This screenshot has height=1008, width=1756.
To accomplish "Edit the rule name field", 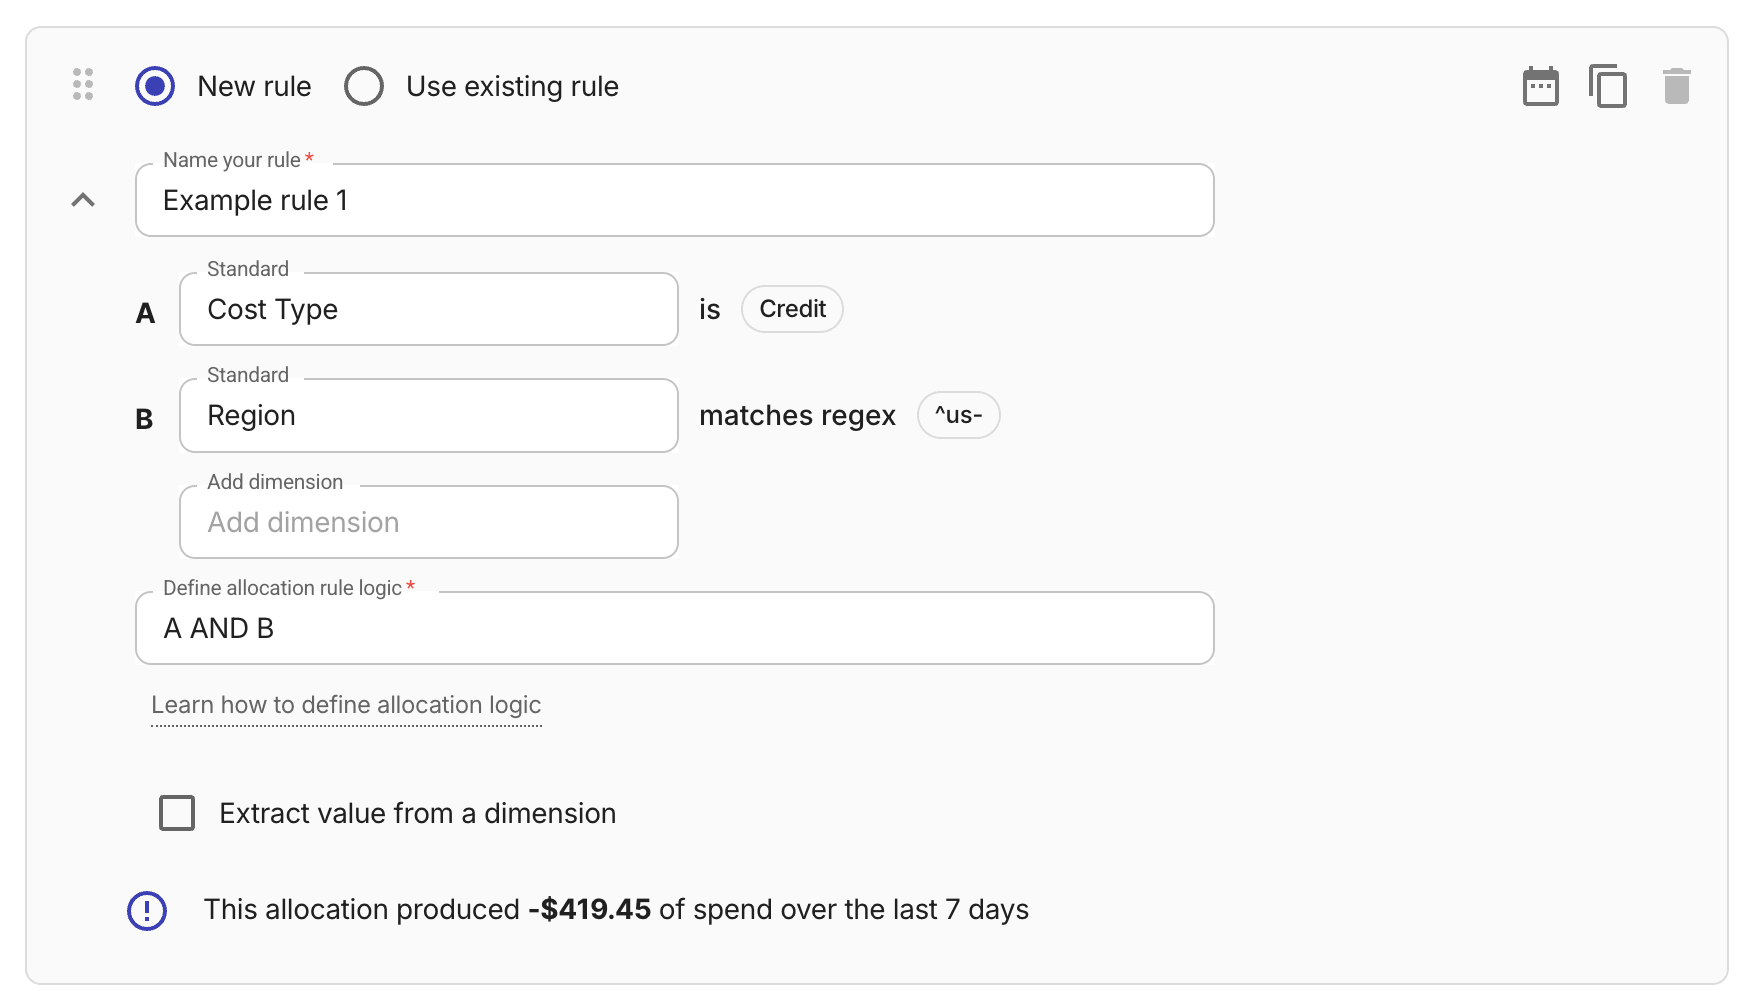I will [x=675, y=200].
